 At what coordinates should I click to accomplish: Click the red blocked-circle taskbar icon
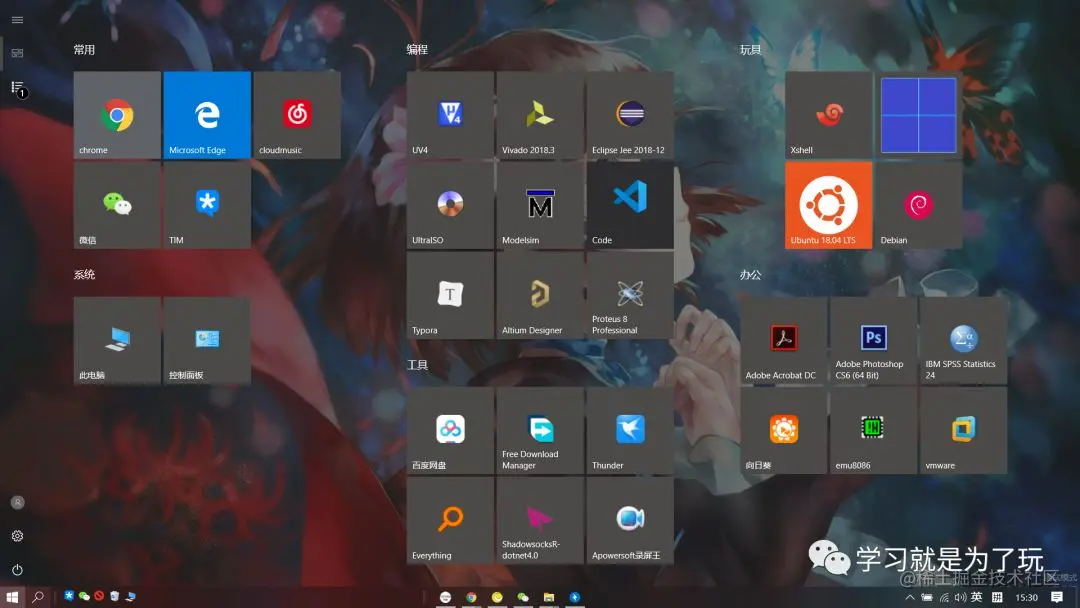[99, 596]
